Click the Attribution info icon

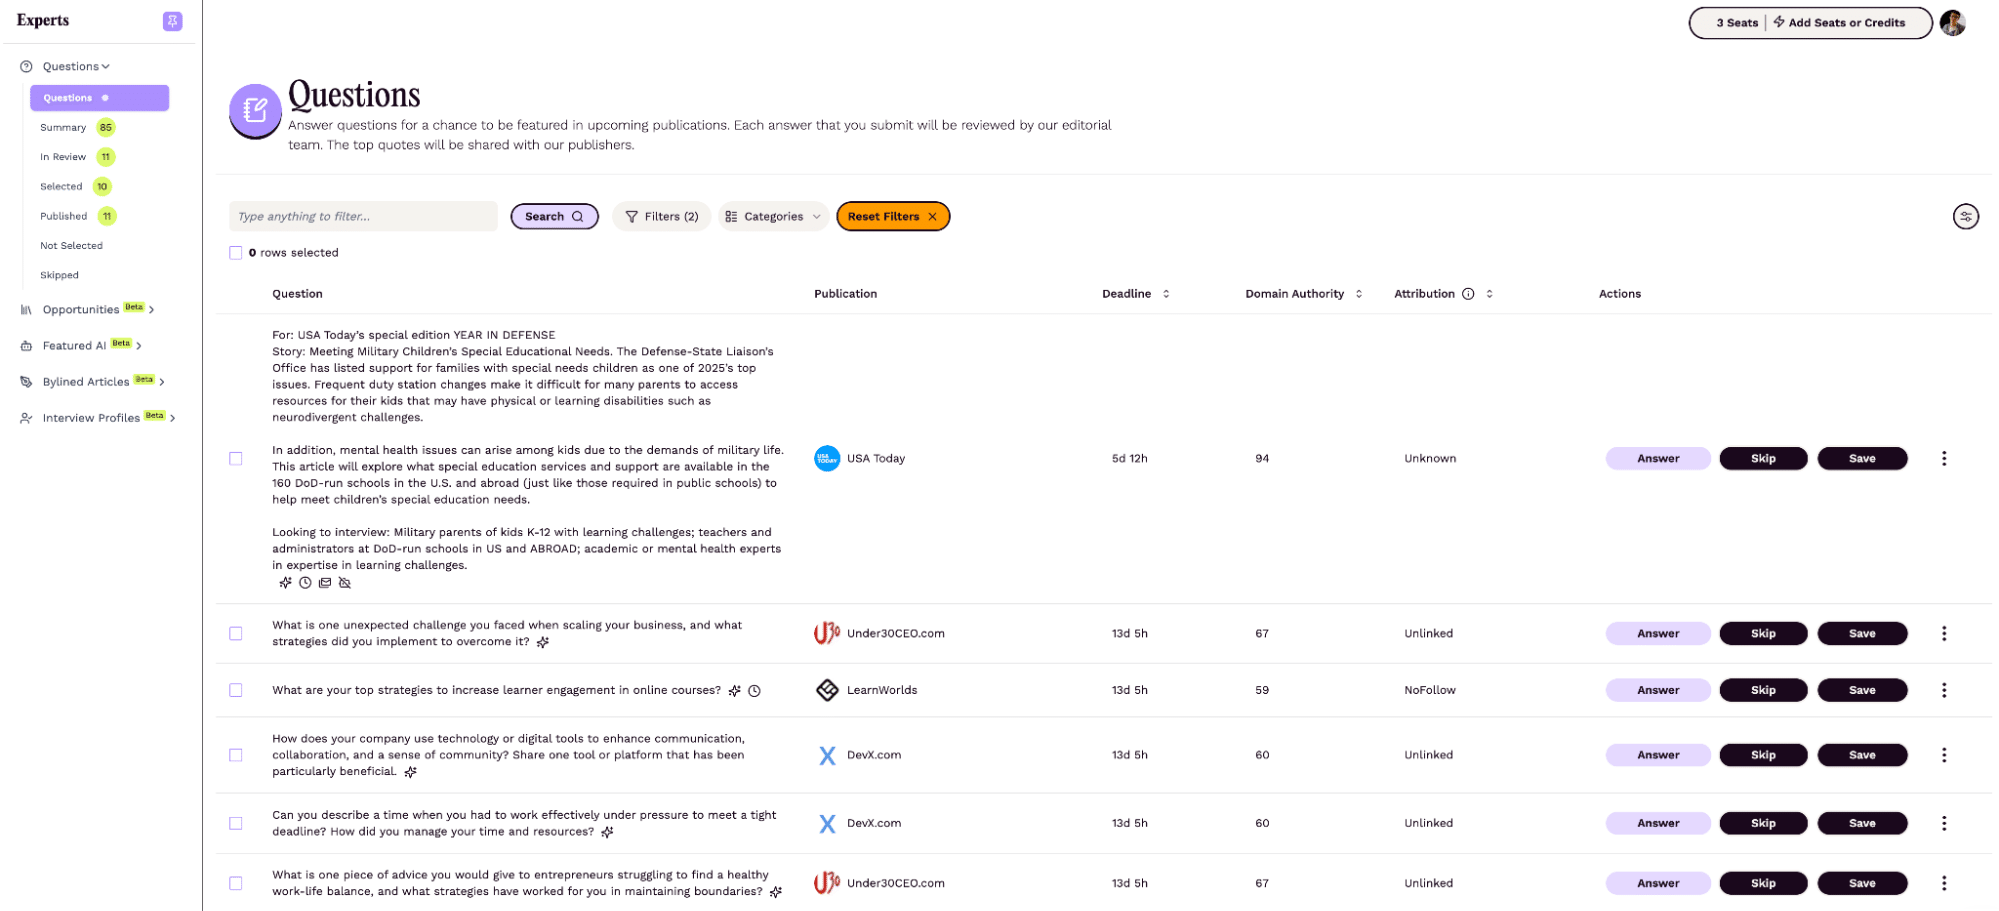click(1467, 294)
